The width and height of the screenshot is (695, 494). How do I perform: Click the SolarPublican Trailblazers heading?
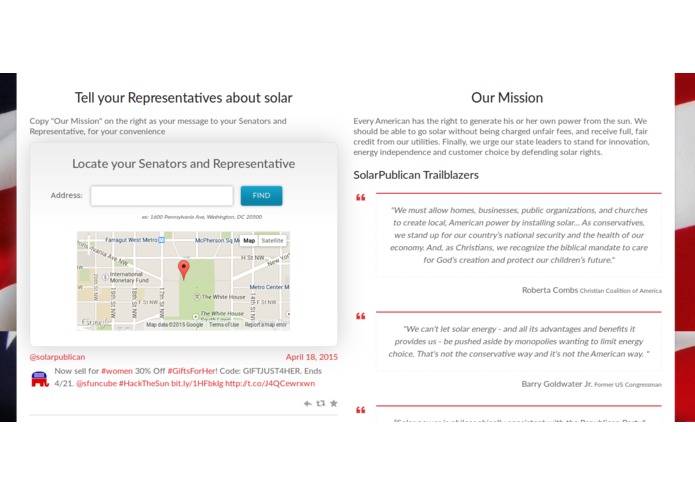(x=416, y=175)
